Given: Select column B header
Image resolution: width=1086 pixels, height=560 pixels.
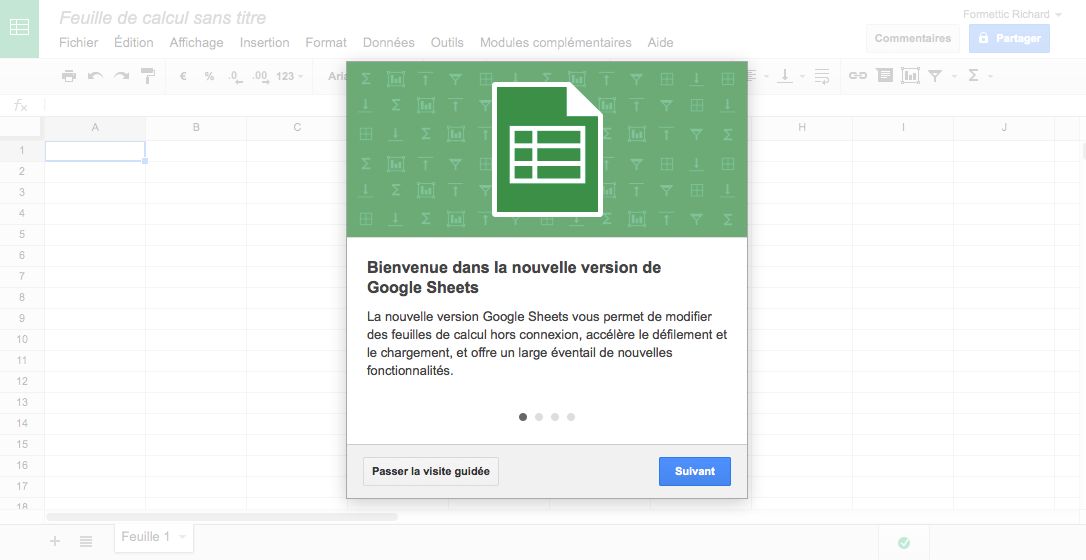Looking at the screenshot, I should tap(196, 127).
